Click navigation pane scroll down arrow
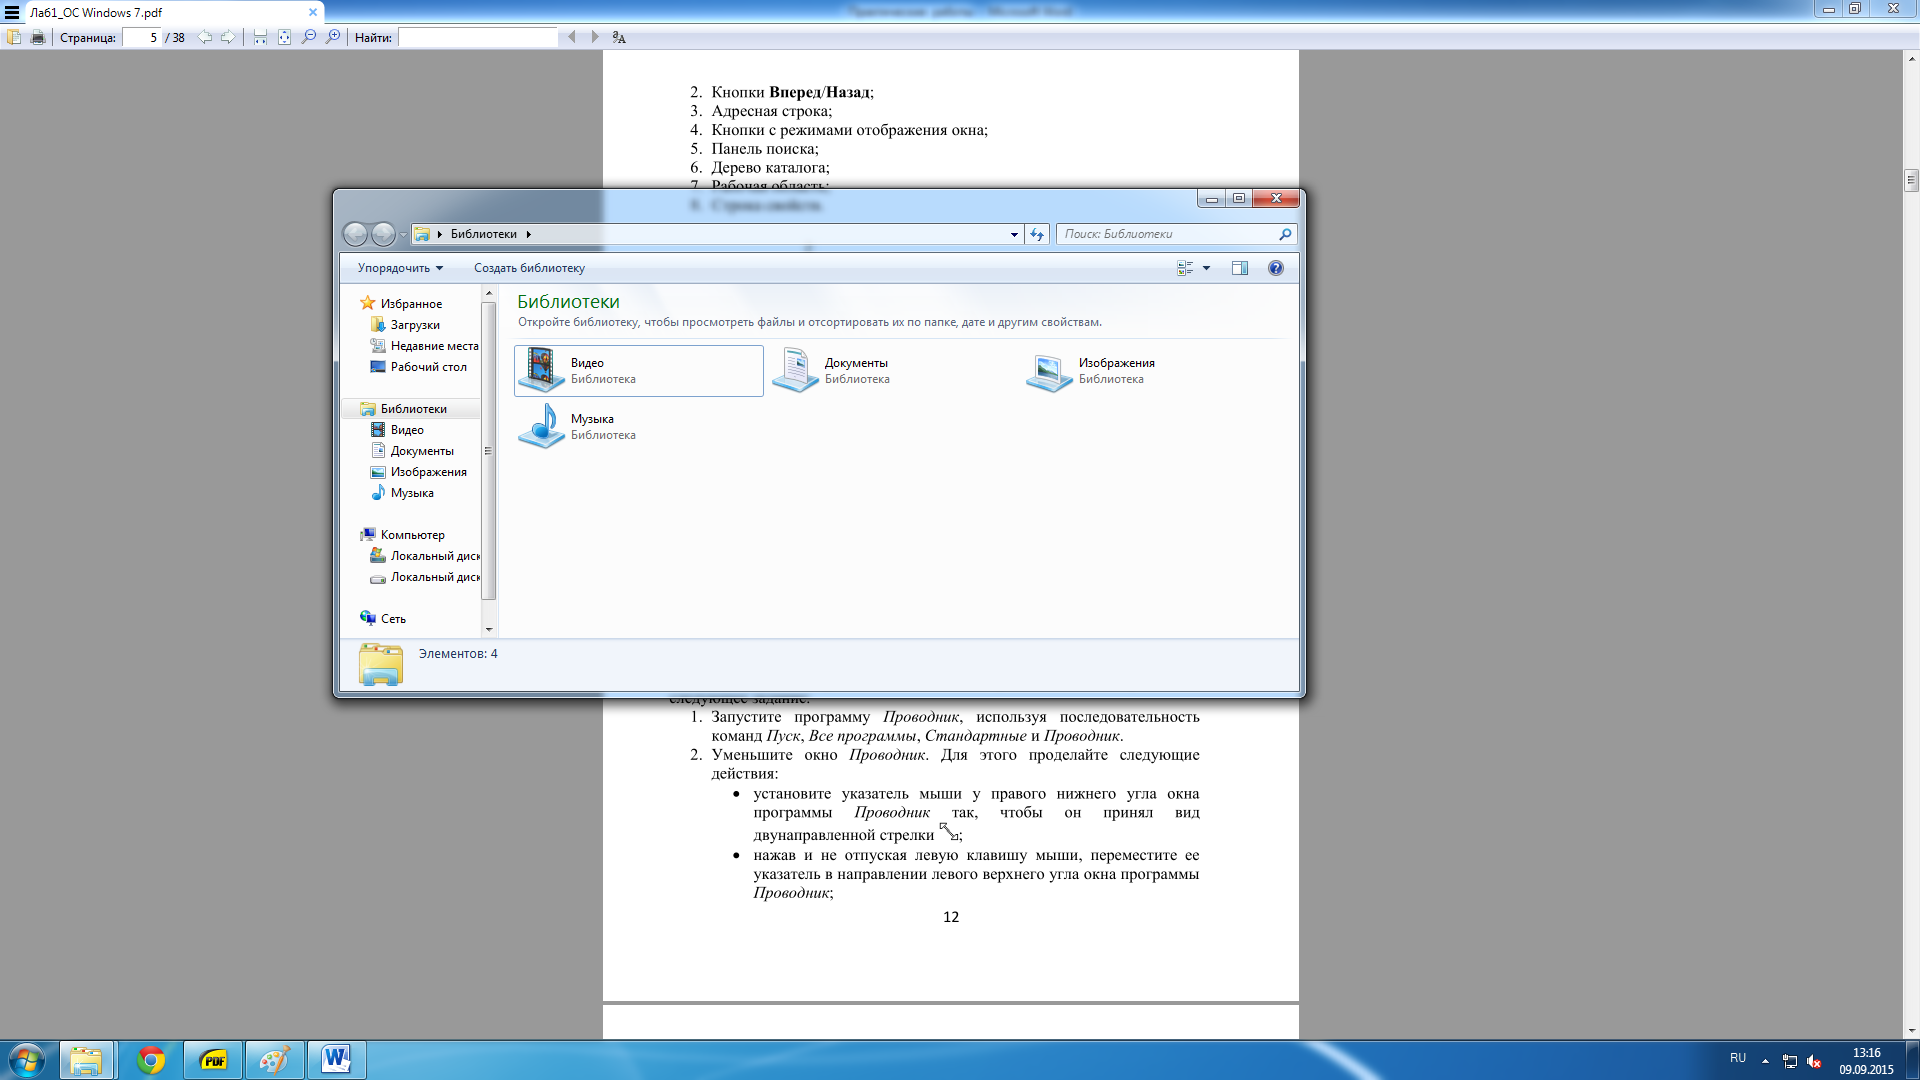This screenshot has height=1080, width=1920. (x=489, y=629)
